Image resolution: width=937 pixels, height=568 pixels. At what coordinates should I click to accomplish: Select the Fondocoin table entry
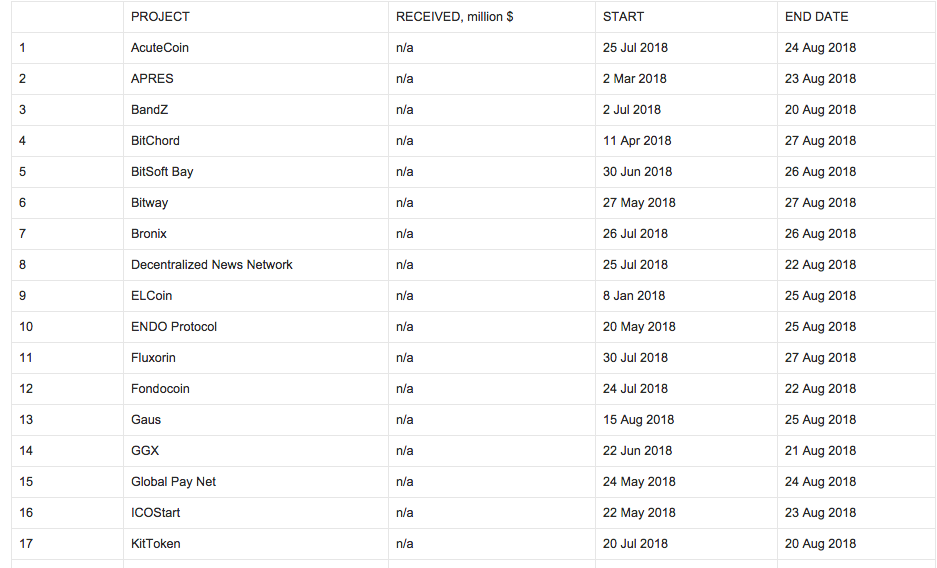click(160, 389)
